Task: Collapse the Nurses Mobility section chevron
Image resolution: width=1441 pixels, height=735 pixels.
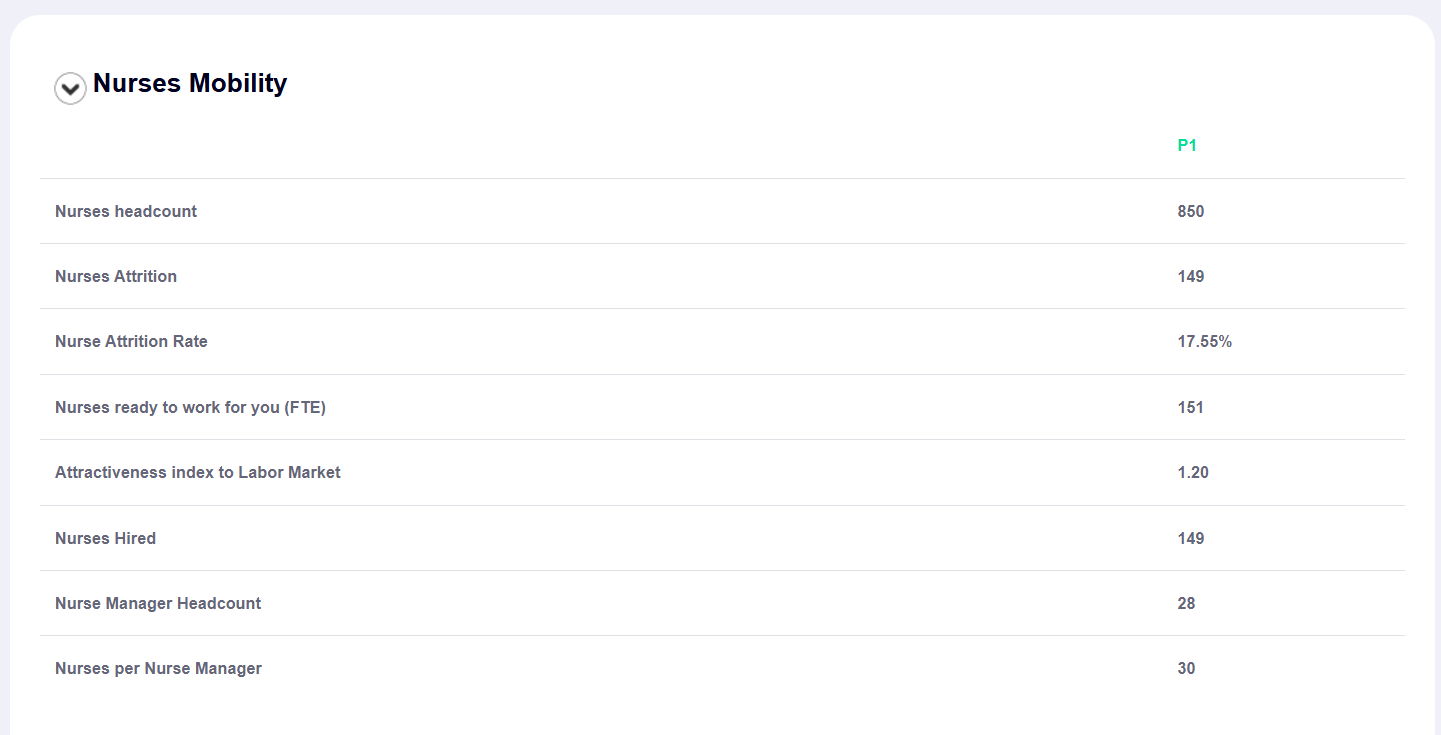Action: click(70, 89)
